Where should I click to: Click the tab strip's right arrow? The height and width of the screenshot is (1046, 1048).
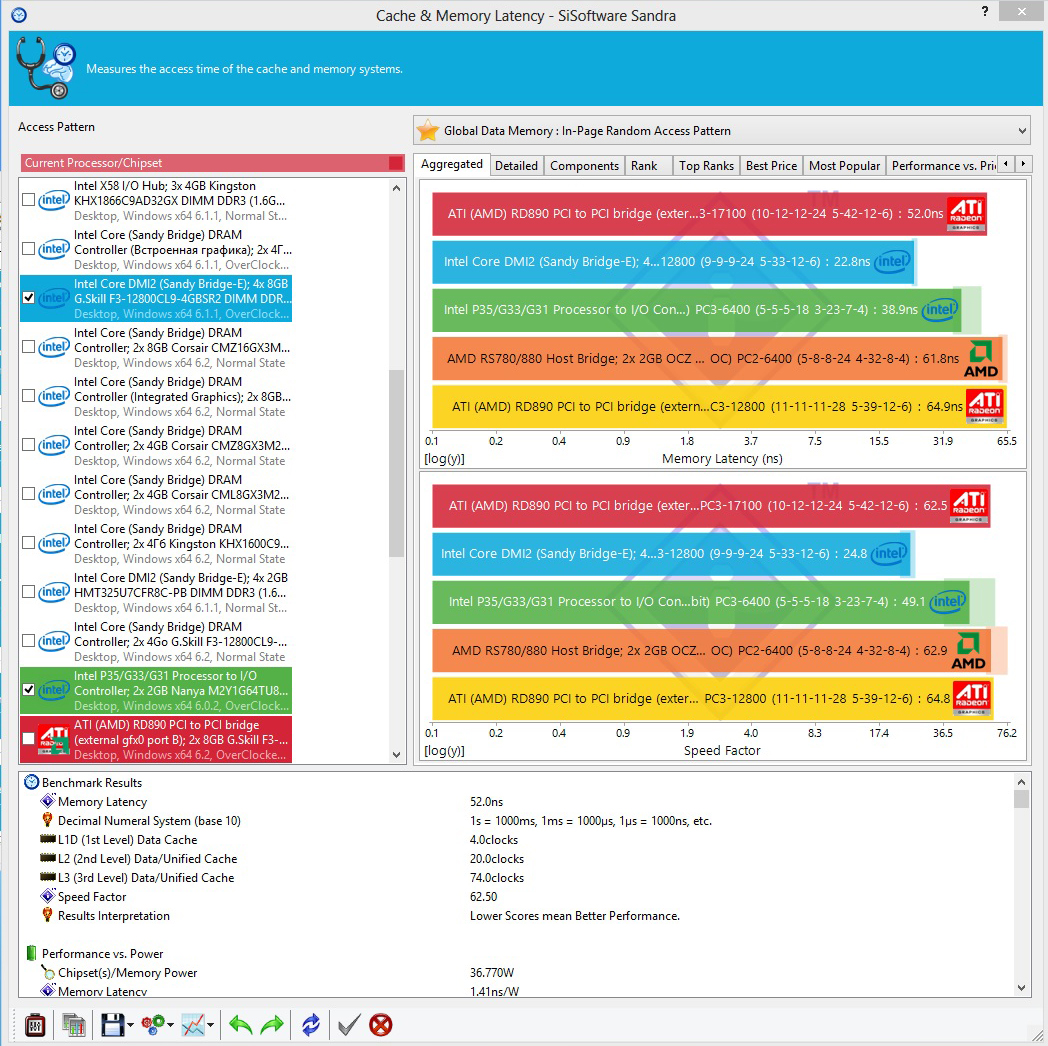pyautogui.click(x=1023, y=164)
